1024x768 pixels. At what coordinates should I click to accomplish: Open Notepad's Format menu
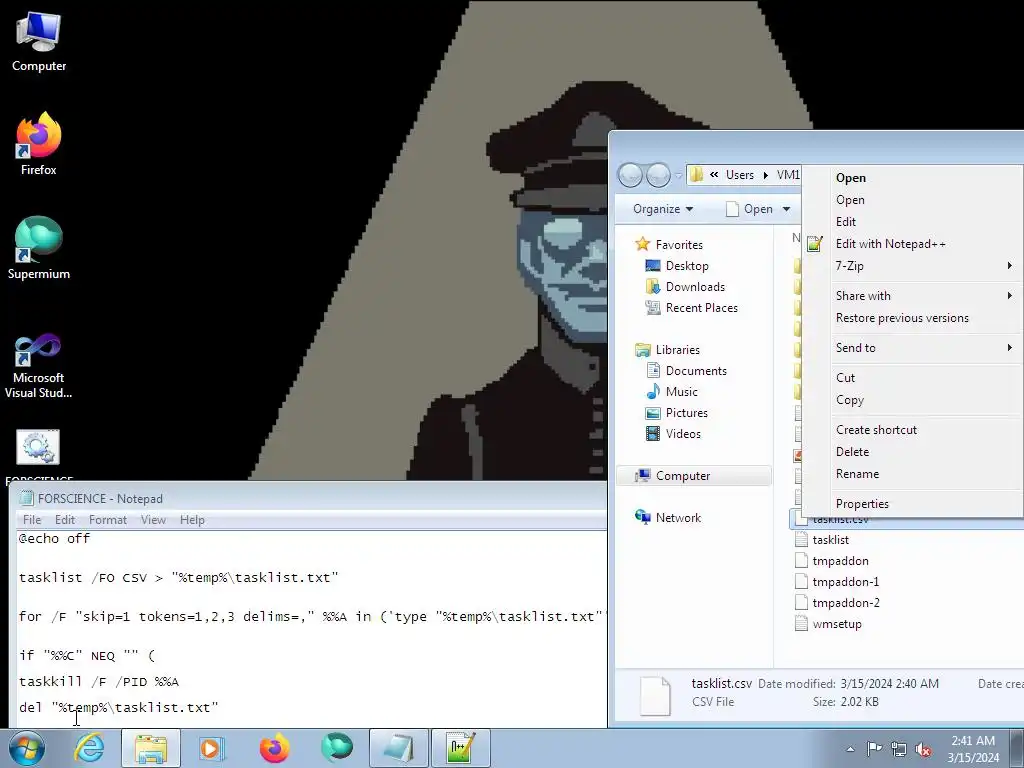click(108, 520)
